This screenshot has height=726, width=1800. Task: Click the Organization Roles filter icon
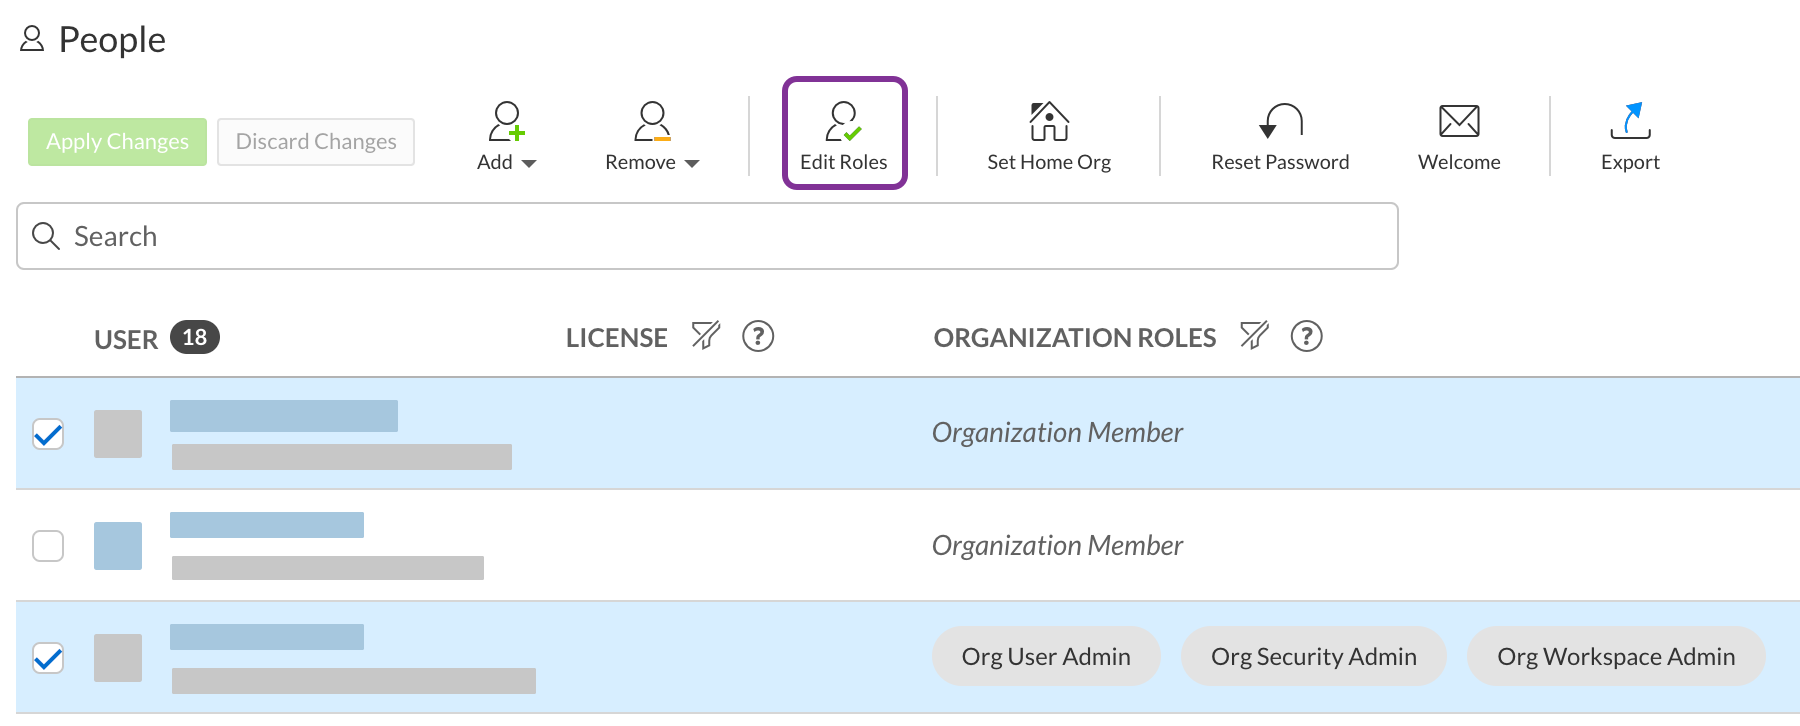(x=1254, y=336)
